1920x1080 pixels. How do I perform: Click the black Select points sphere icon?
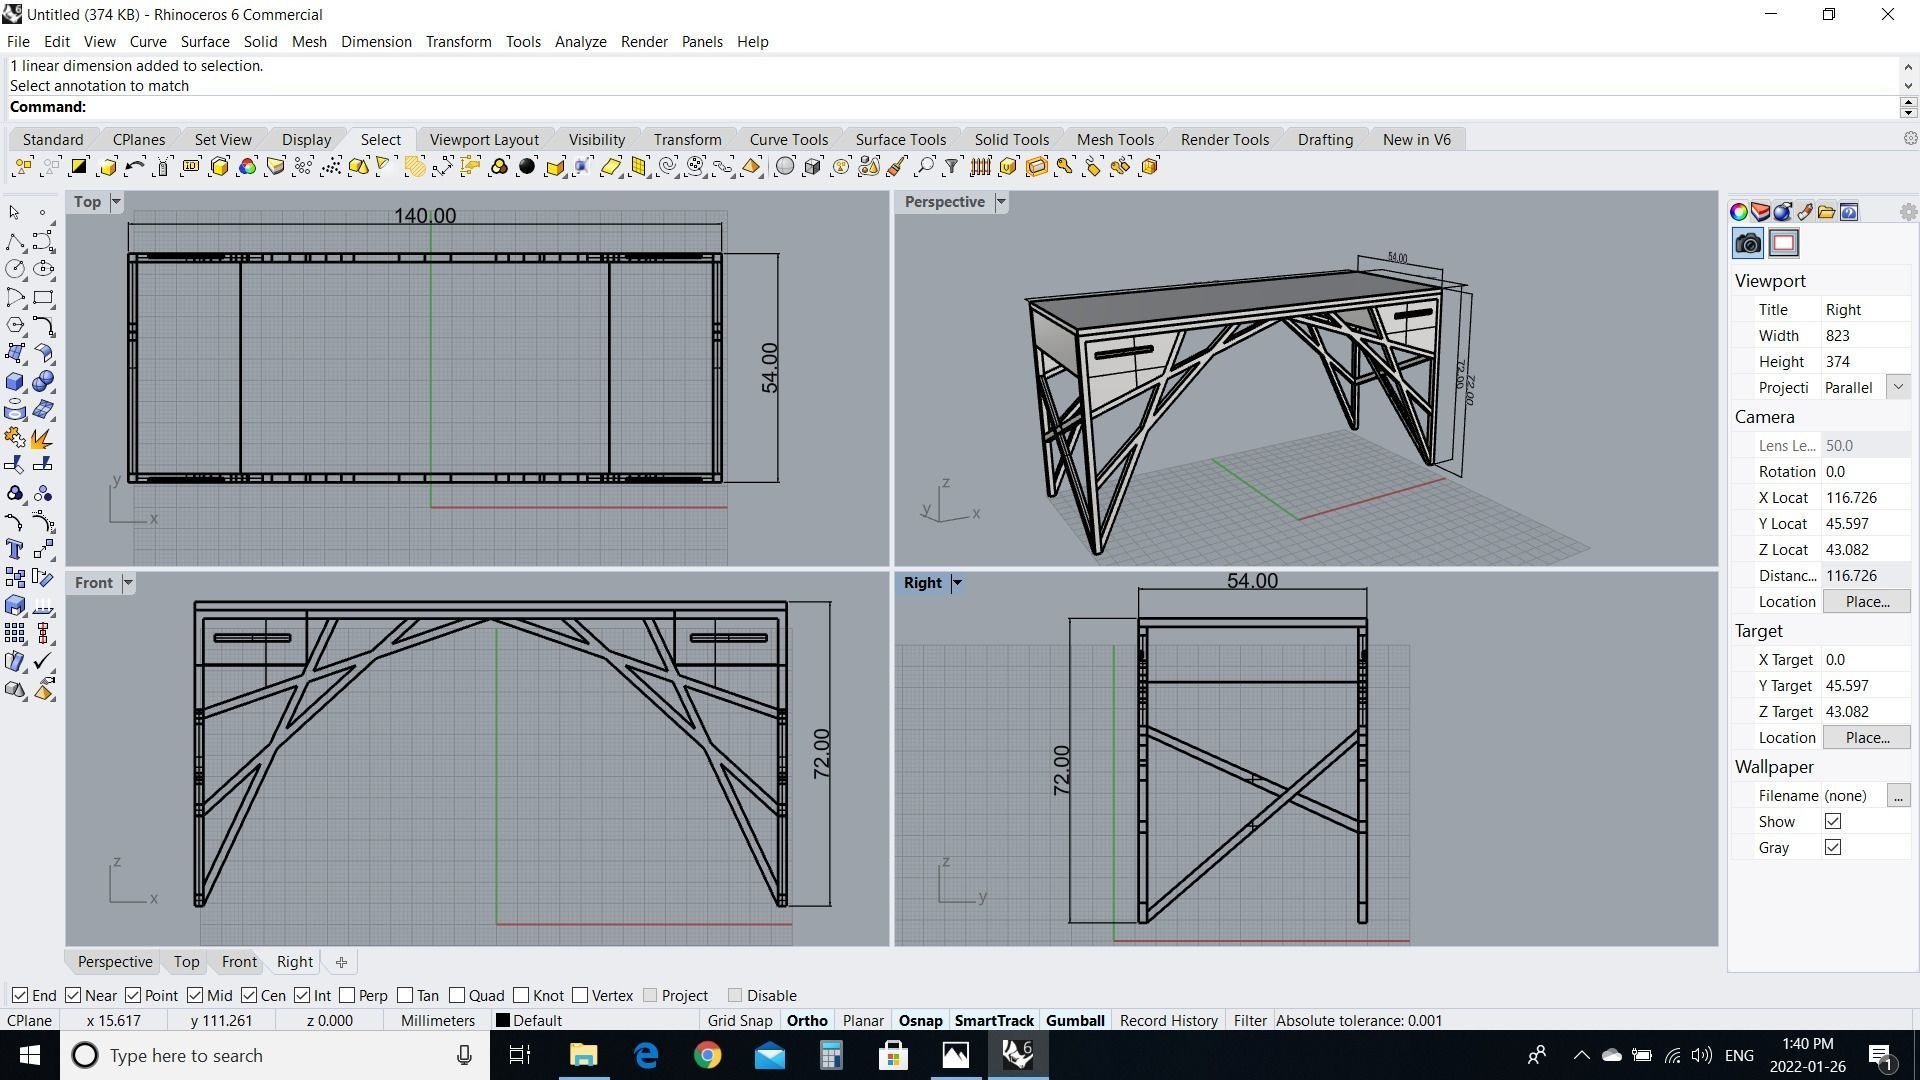pyautogui.click(x=527, y=167)
